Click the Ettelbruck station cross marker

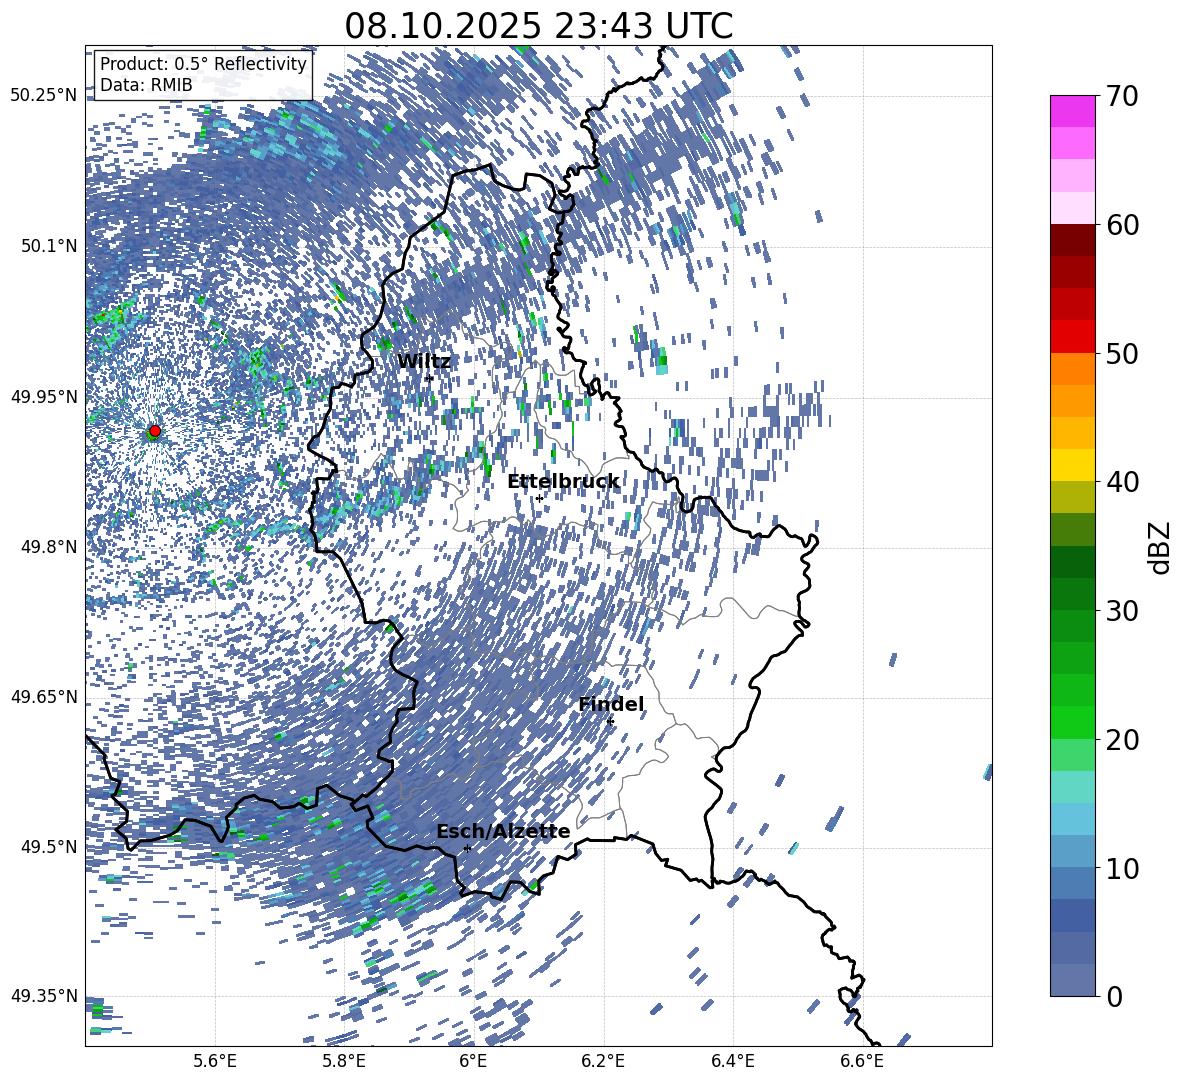[x=539, y=498]
